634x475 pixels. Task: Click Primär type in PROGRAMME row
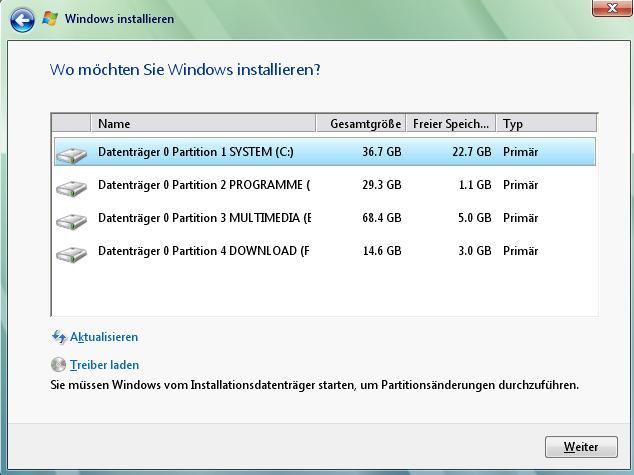[x=520, y=185]
